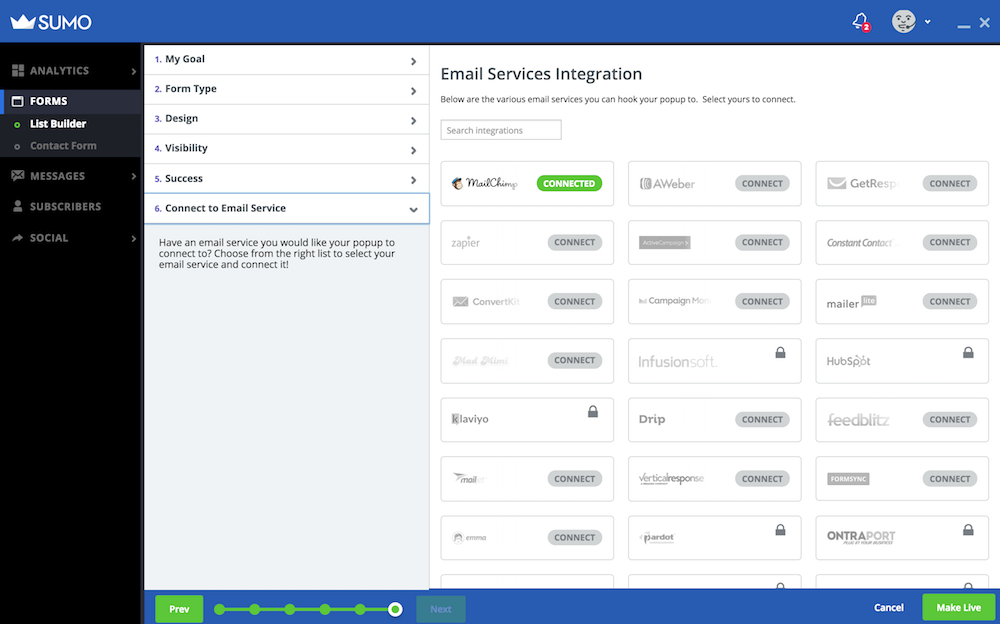1000x624 pixels.
Task: Open the account dropdown arrow beside the avatar
Action: coord(927,22)
